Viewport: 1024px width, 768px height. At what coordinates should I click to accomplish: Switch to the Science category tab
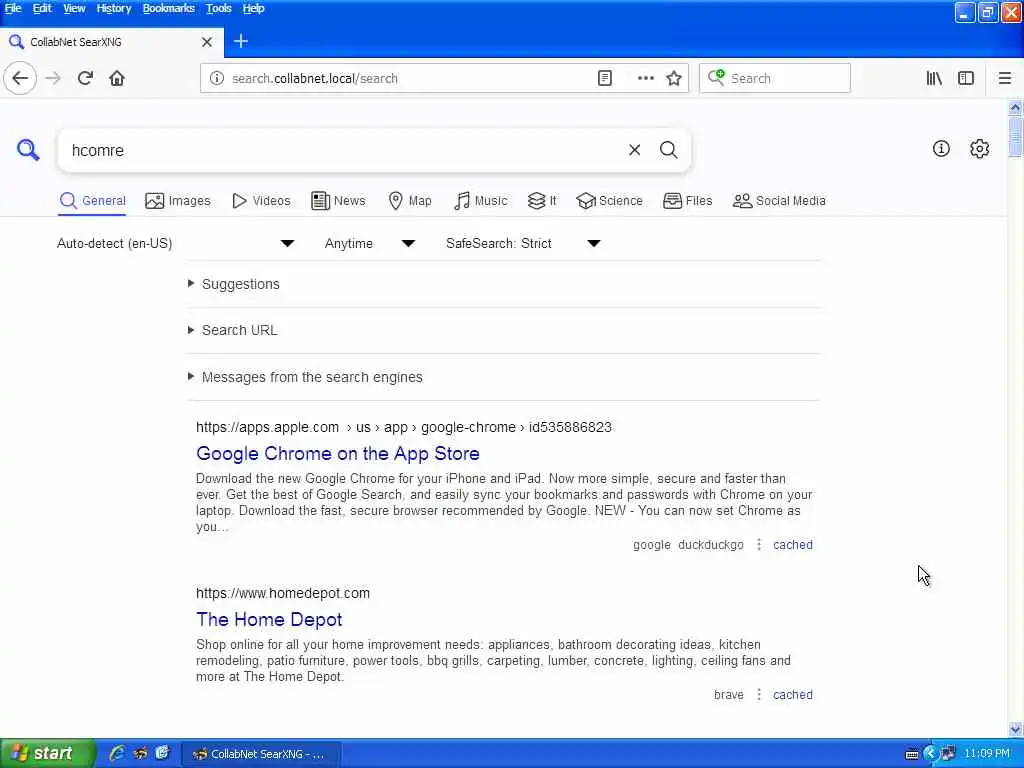click(609, 200)
